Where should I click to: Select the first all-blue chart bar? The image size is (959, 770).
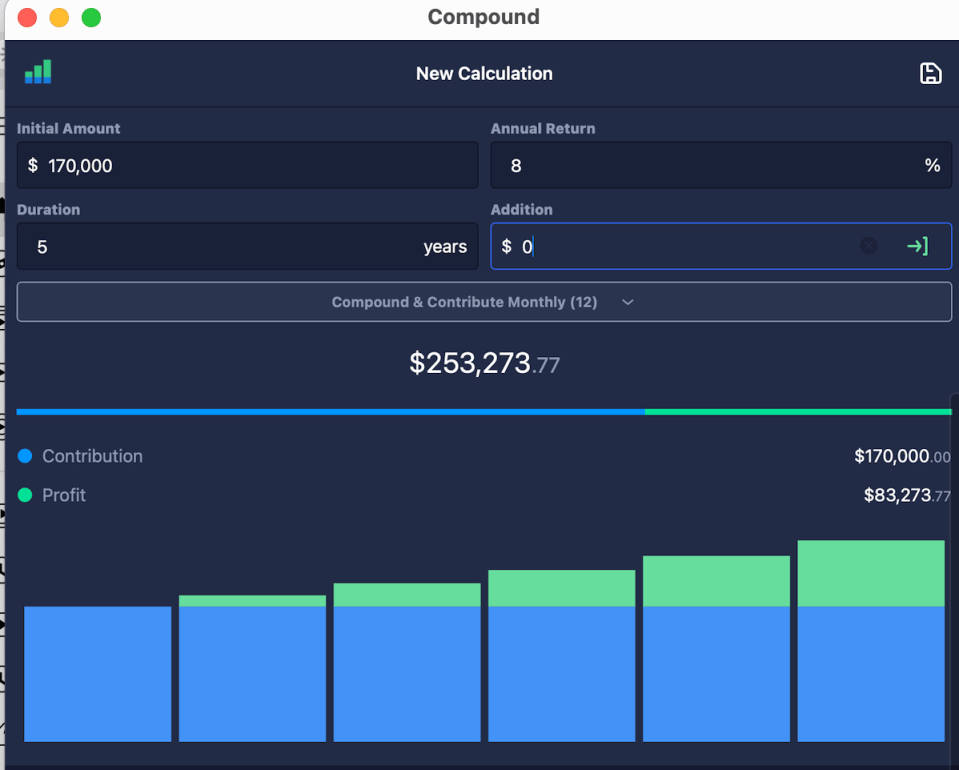[97, 673]
